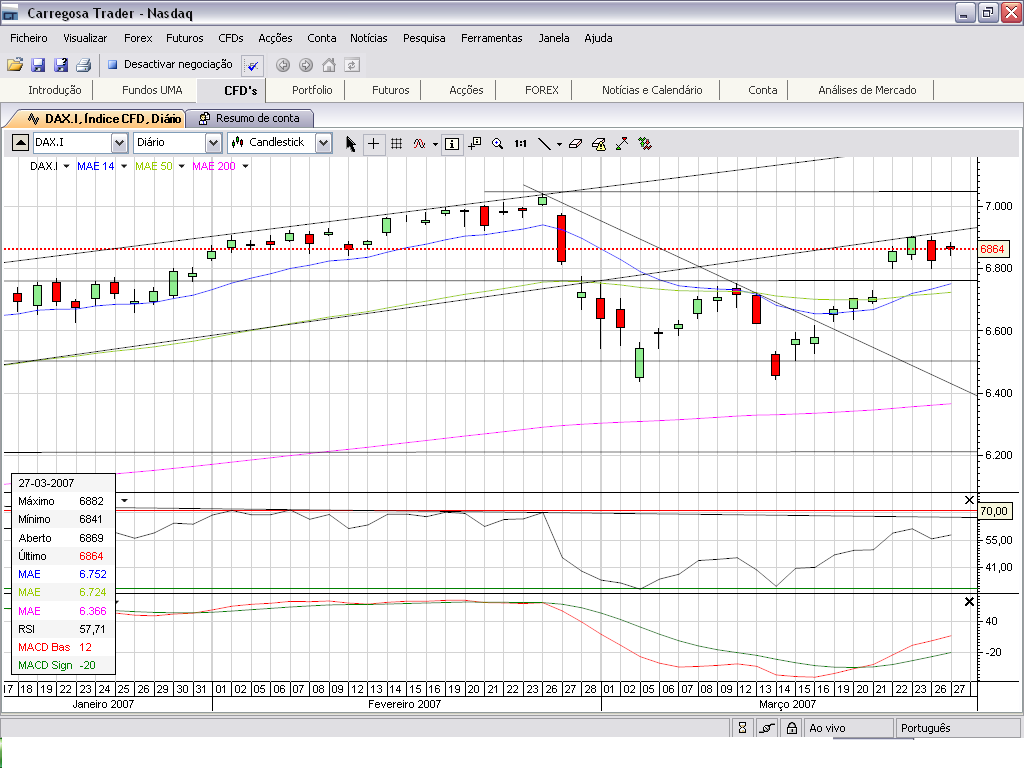Open the Diário period dropdown
This screenshot has width=1024, height=768.
point(214,142)
